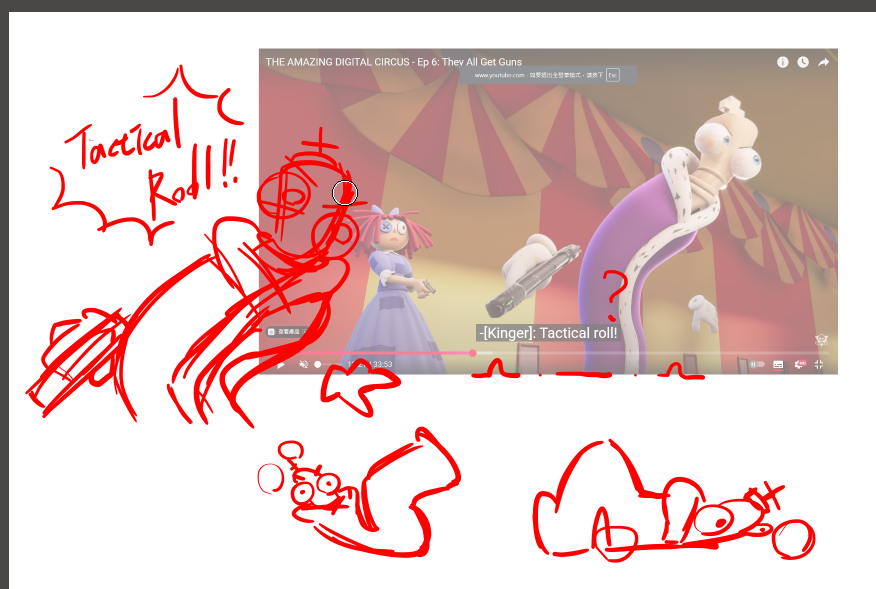876x589 pixels.
Task: Unmute the video with the speaker icon
Action: point(304,364)
